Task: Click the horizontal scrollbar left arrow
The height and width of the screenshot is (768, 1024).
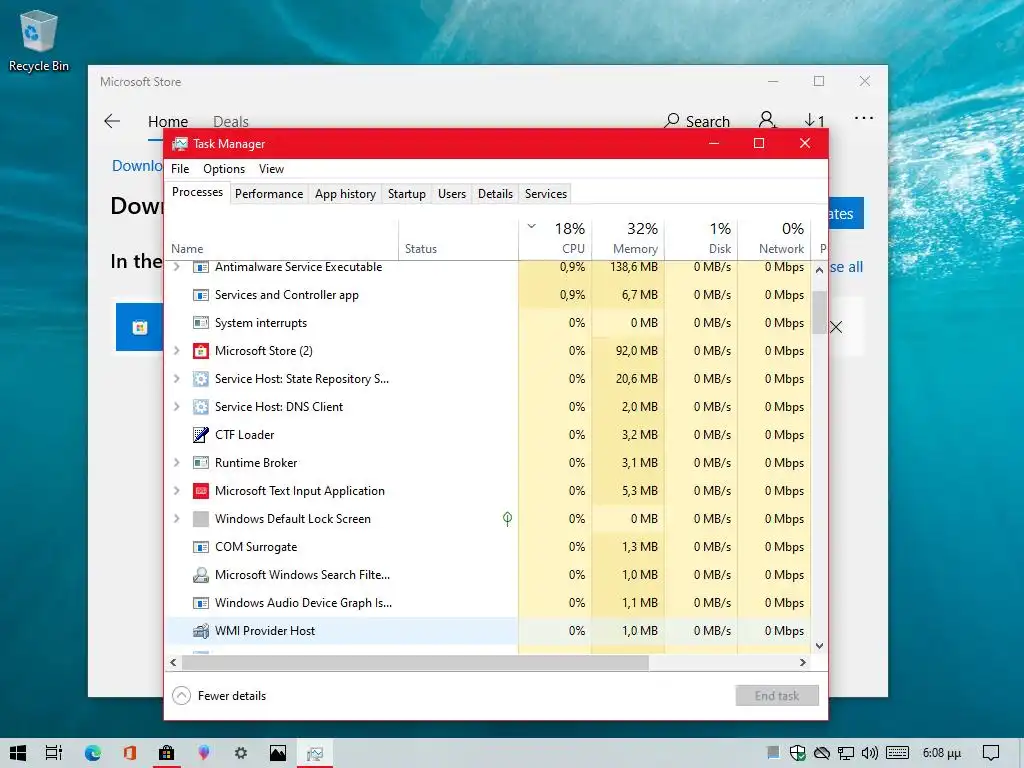Action: [173, 663]
